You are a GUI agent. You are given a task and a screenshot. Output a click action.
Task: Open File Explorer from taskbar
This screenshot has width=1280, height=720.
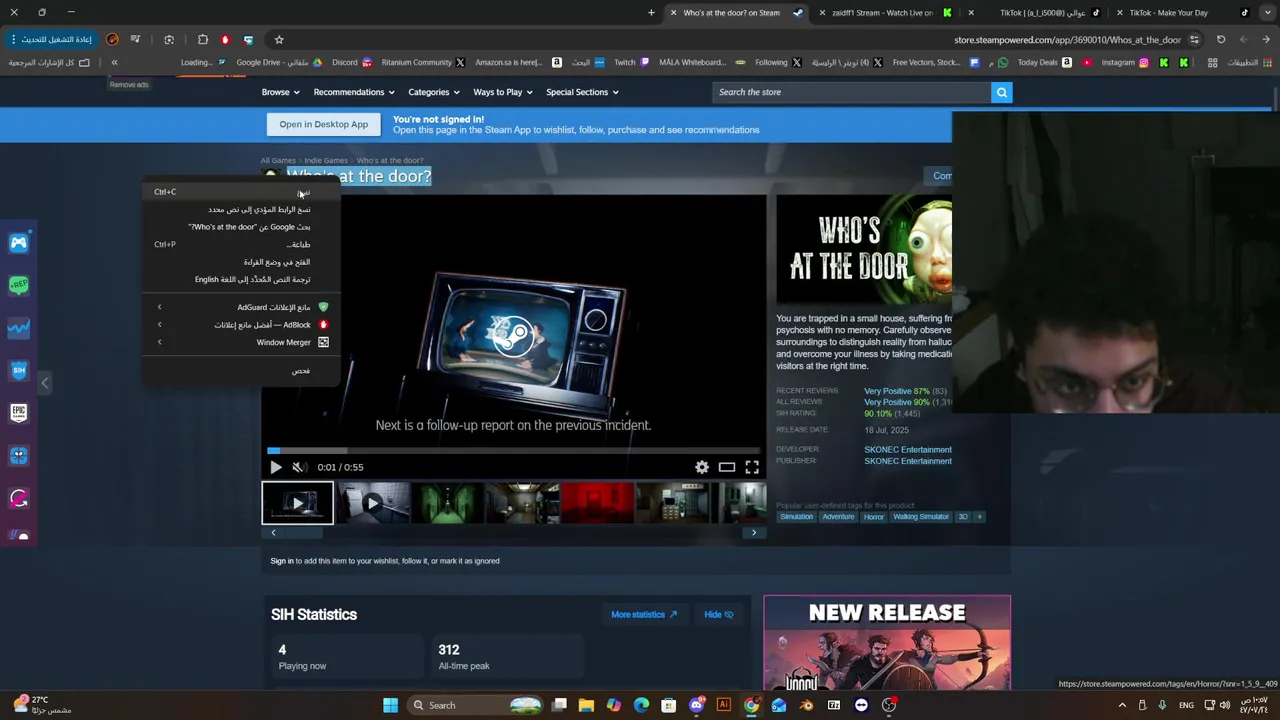click(587, 705)
